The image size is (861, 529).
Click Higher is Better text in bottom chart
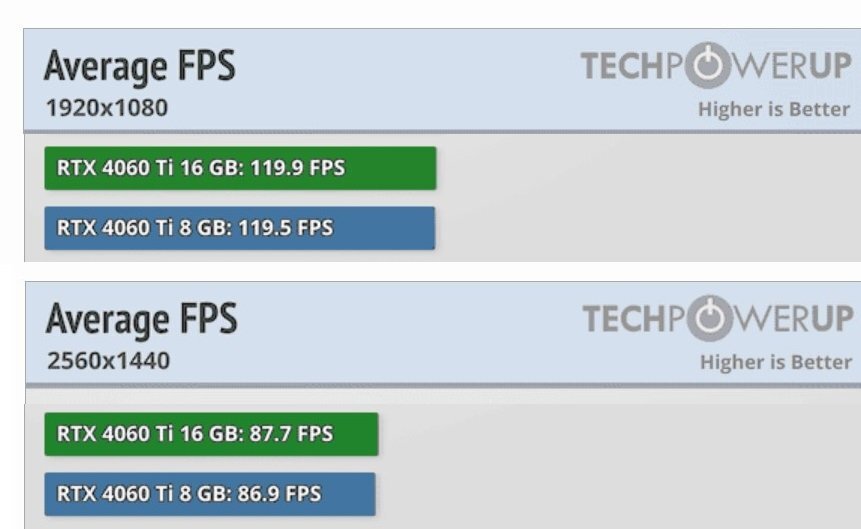(776, 362)
